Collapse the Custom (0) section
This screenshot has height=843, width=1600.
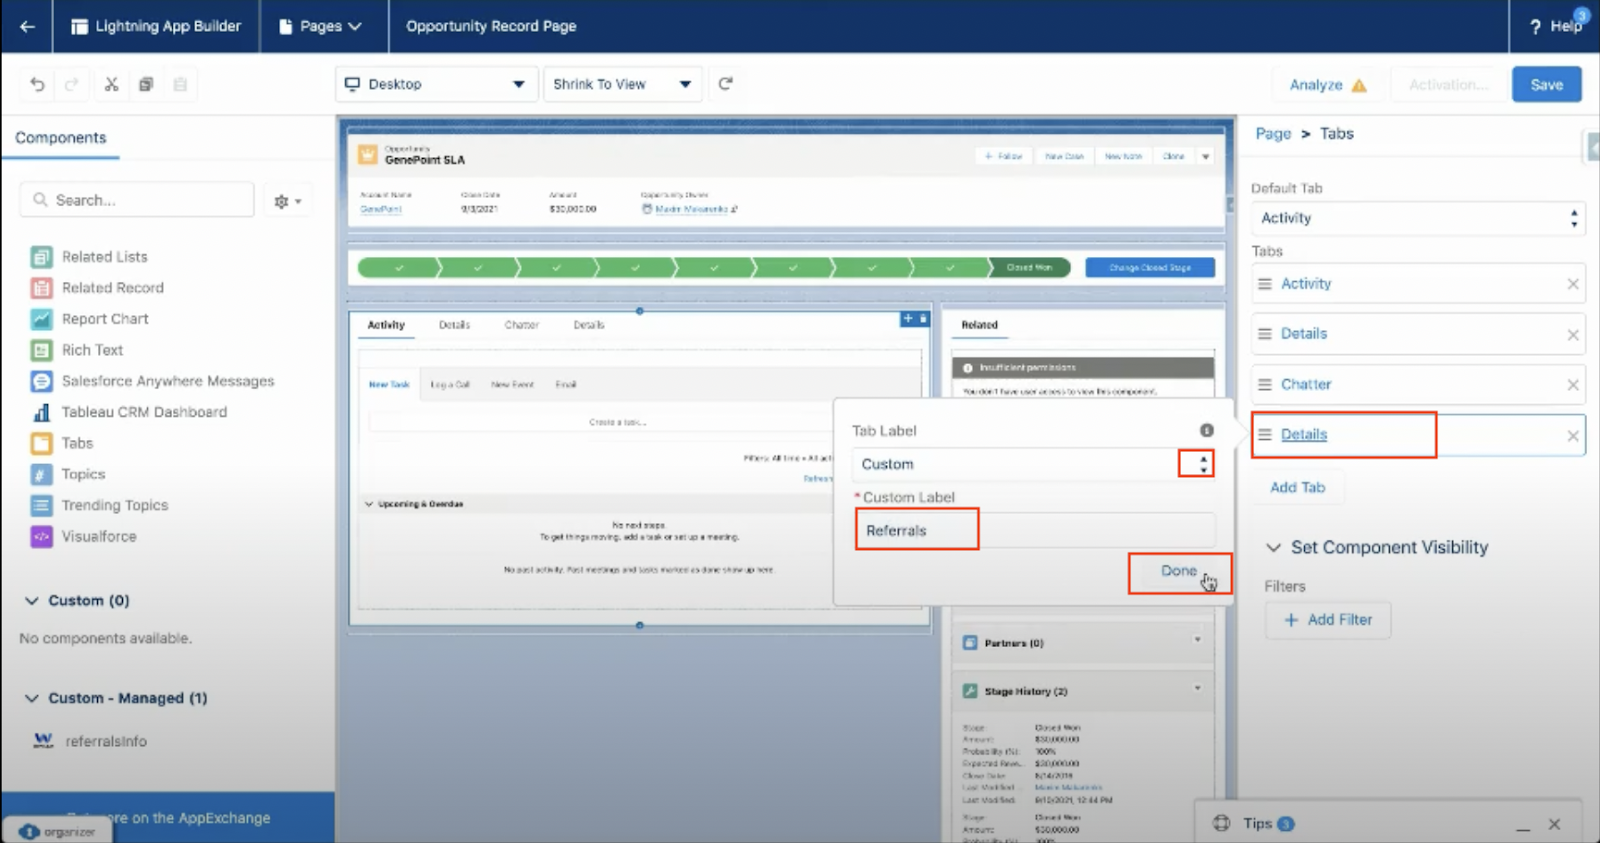click(x=32, y=601)
